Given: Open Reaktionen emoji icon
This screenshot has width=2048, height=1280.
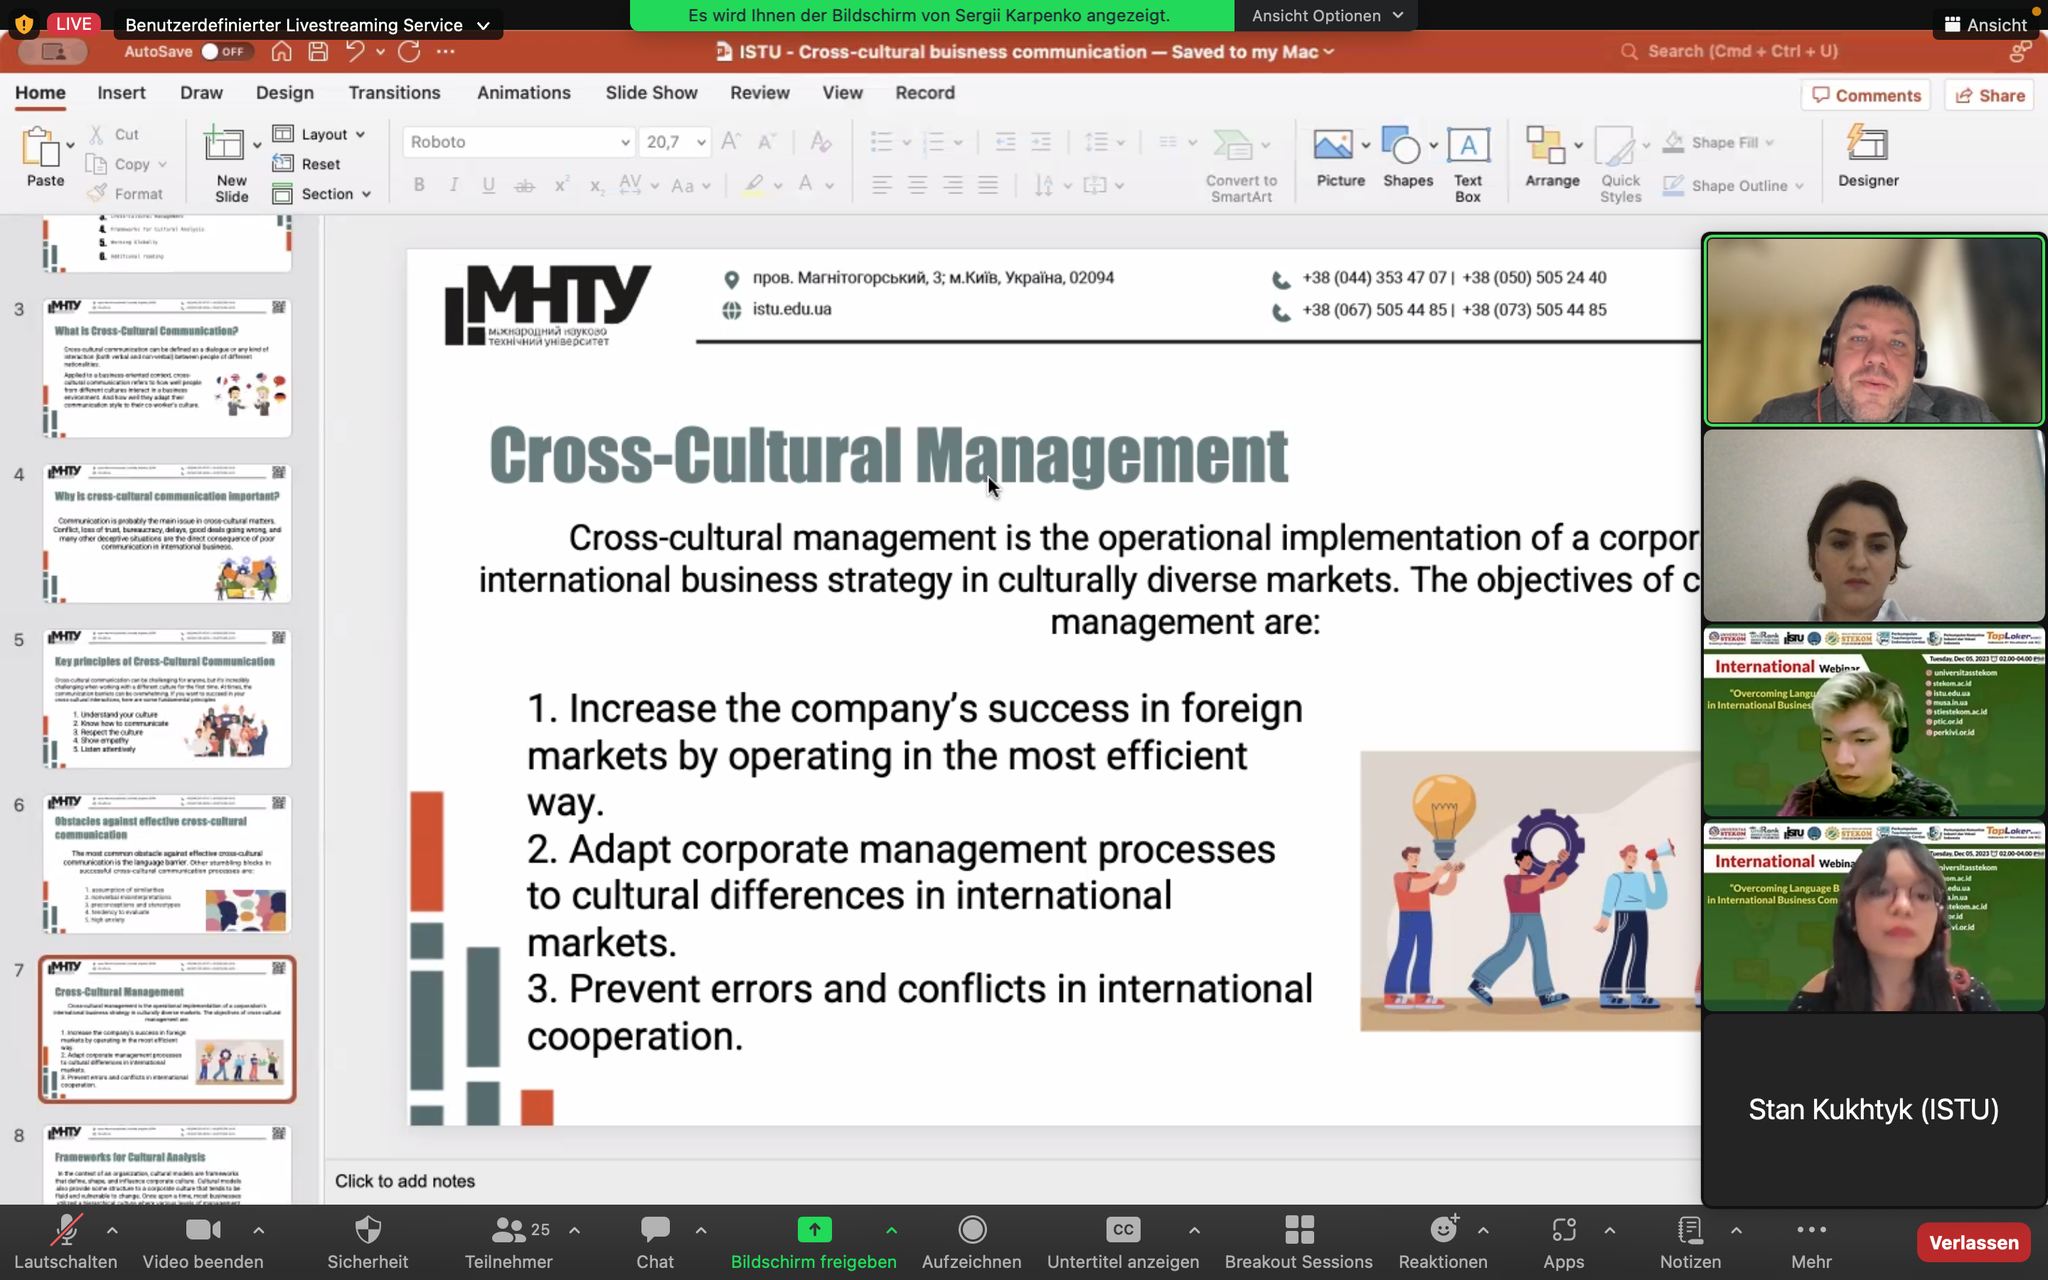Looking at the screenshot, I should pos(1443,1229).
